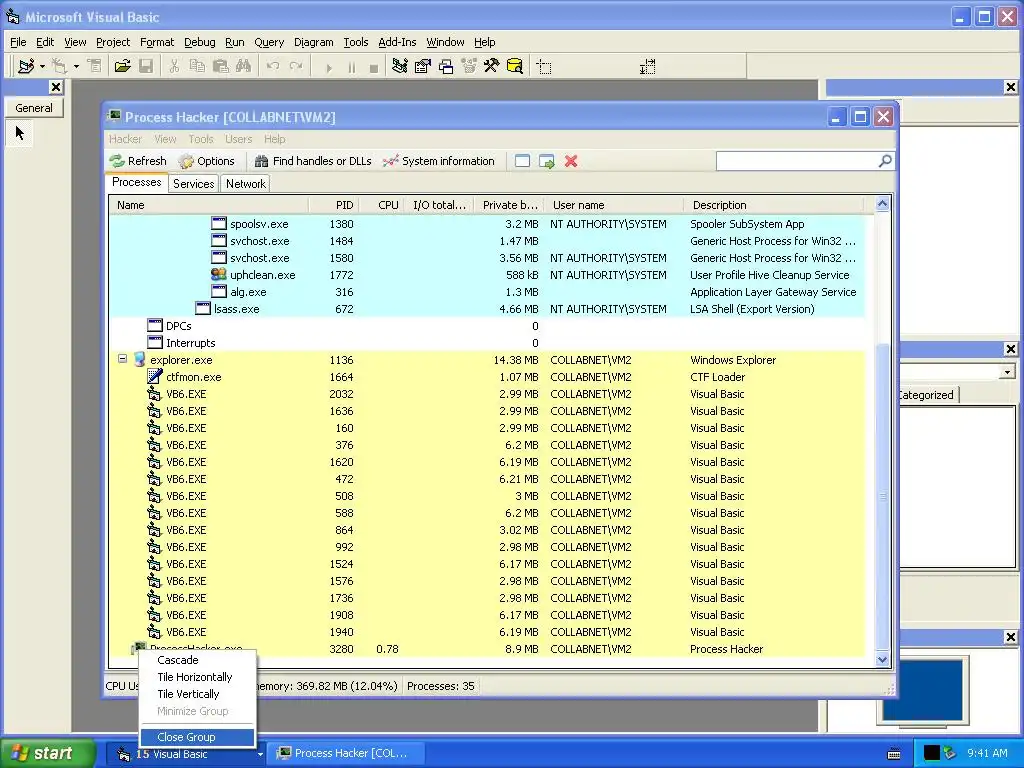Click the End (stop) icon
The image size is (1024, 768).
374,67
